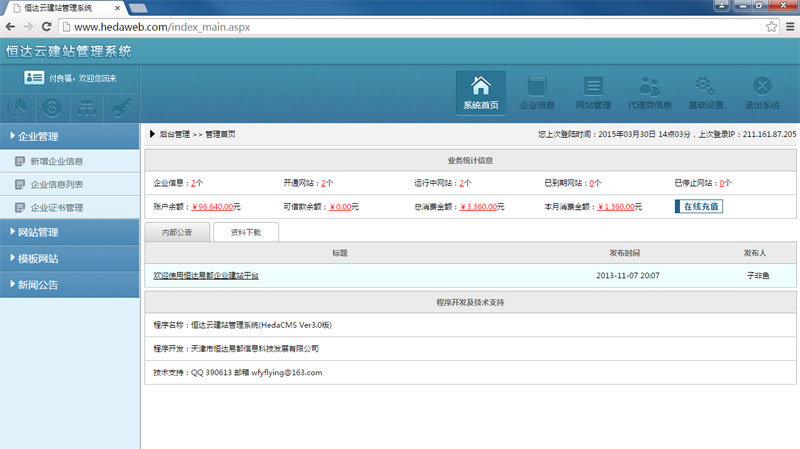
Task: Collapse the 企业管理 sidebar section
Action: (x=70, y=136)
